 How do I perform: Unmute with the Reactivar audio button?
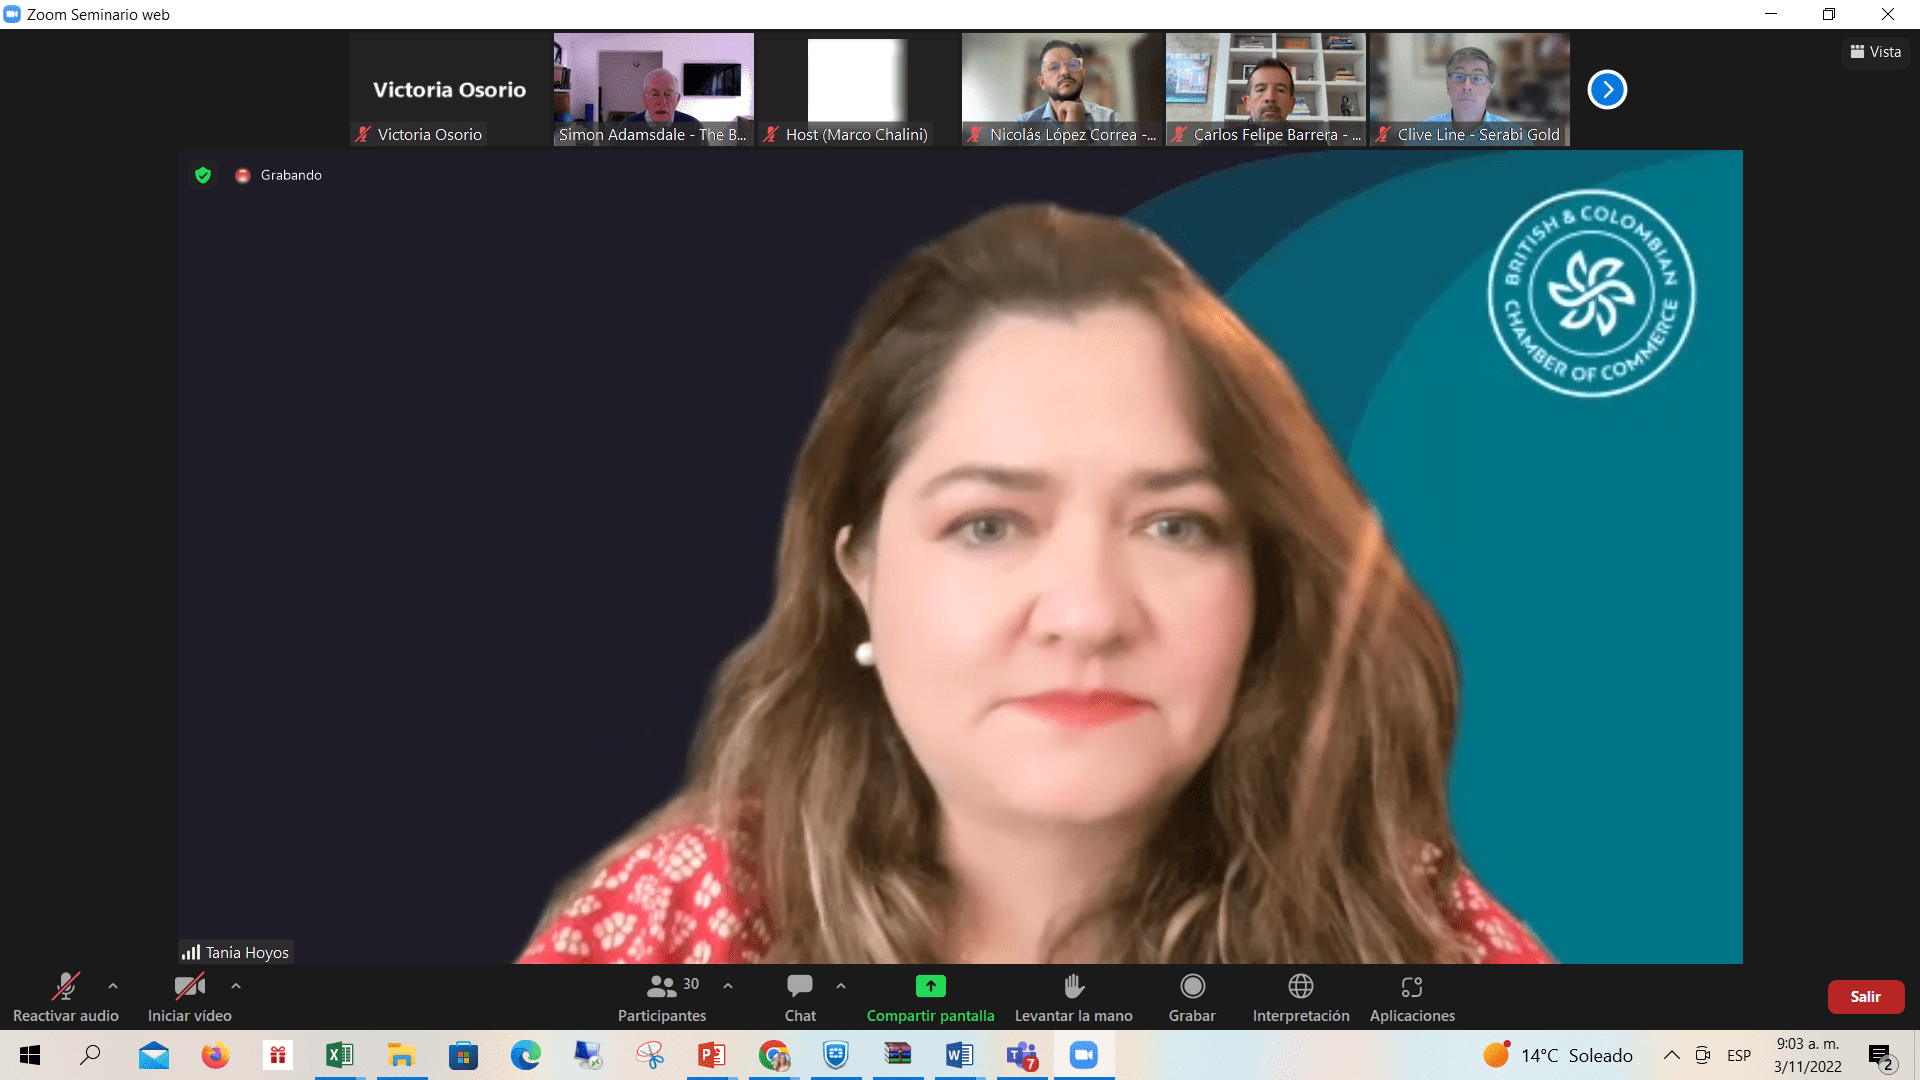(x=65, y=997)
